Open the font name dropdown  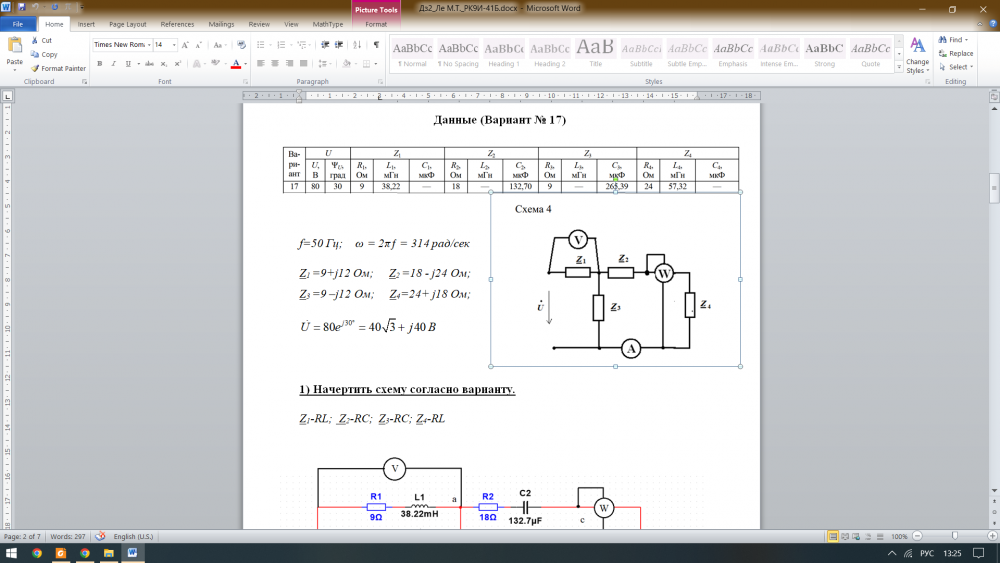(149, 45)
